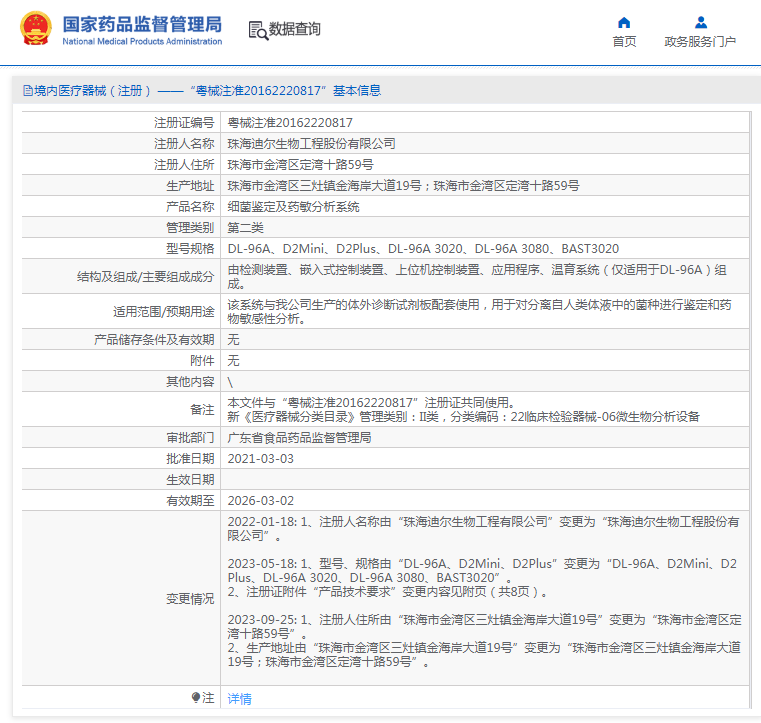Click the 生产地址 label
The image size is (761, 723).
tap(190, 185)
